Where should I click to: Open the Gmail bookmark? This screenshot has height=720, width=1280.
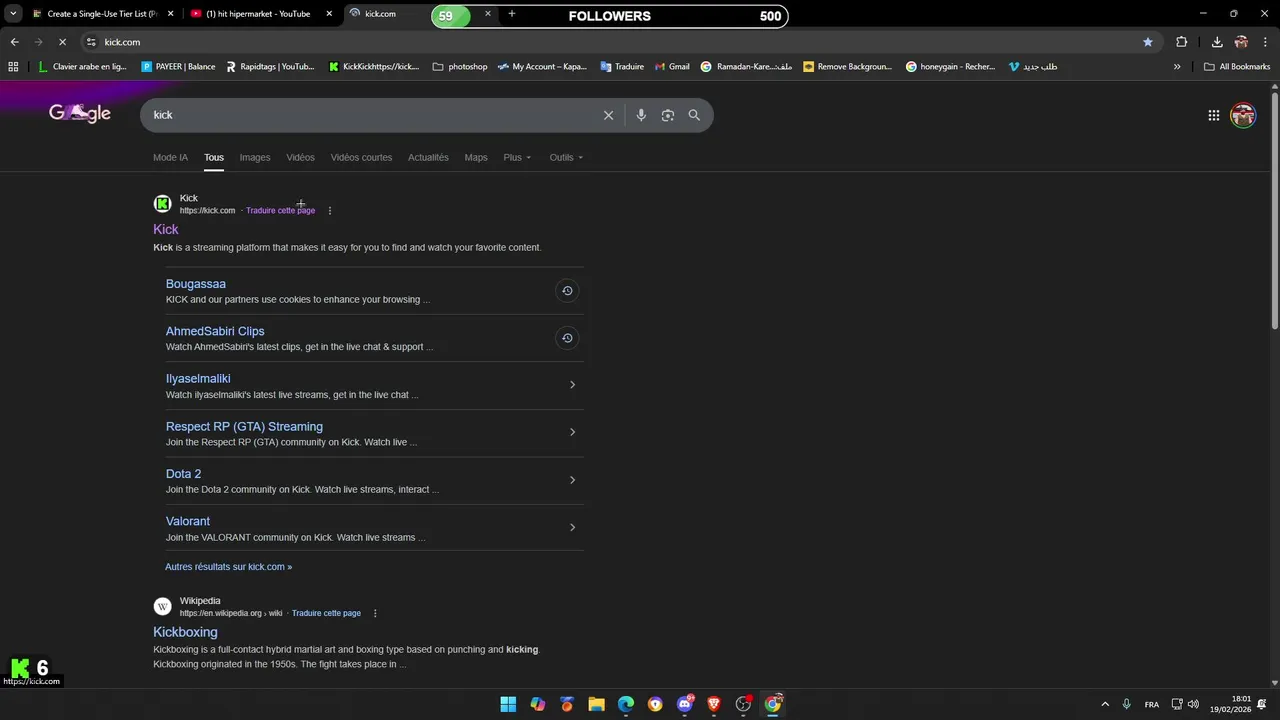pyautogui.click(x=672, y=67)
